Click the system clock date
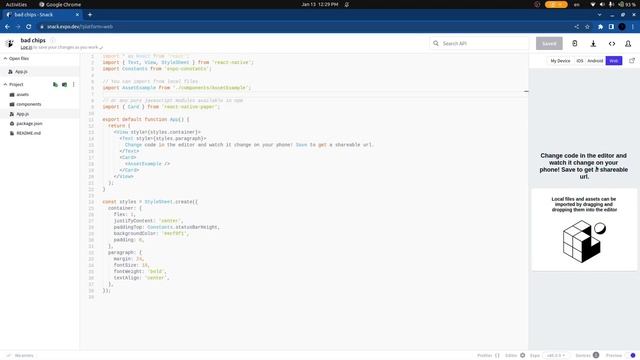The image size is (640, 360). coord(320,4)
